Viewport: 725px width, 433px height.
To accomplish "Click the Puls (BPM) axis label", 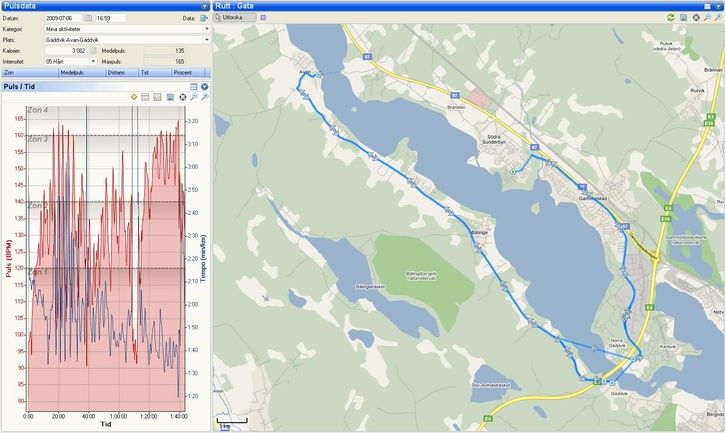I will tap(8, 259).
